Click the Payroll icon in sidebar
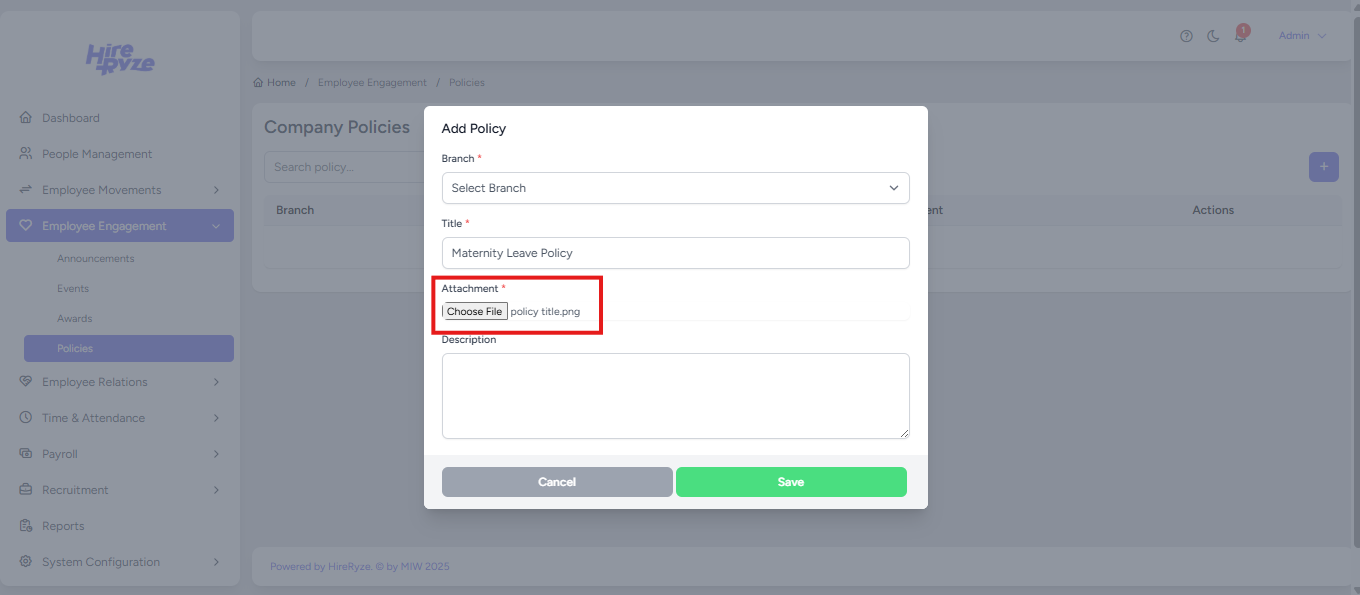 tap(26, 454)
